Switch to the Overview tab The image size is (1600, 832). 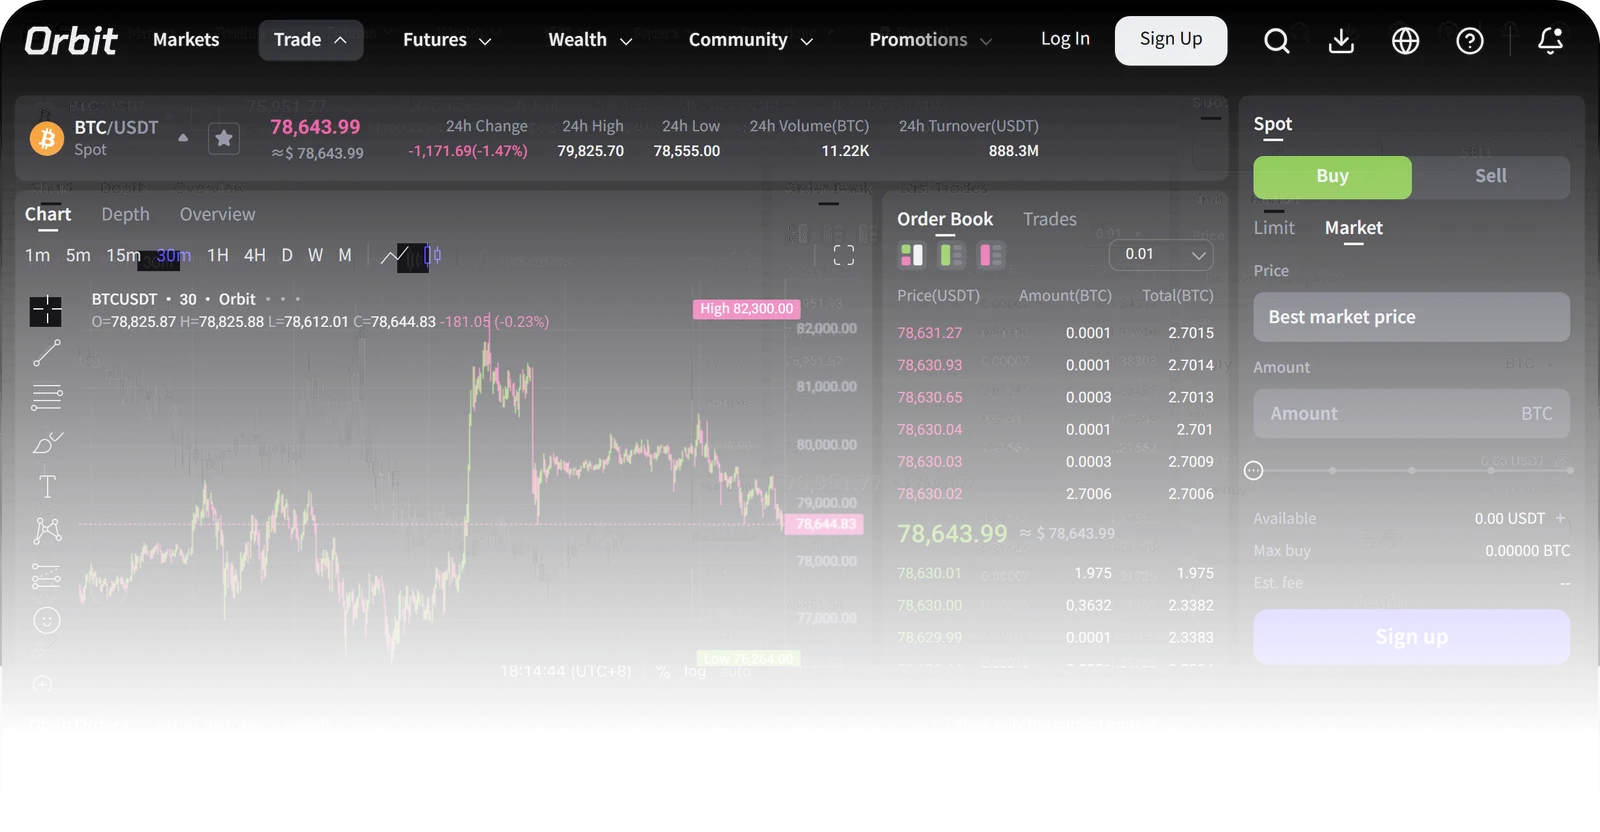[217, 215]
